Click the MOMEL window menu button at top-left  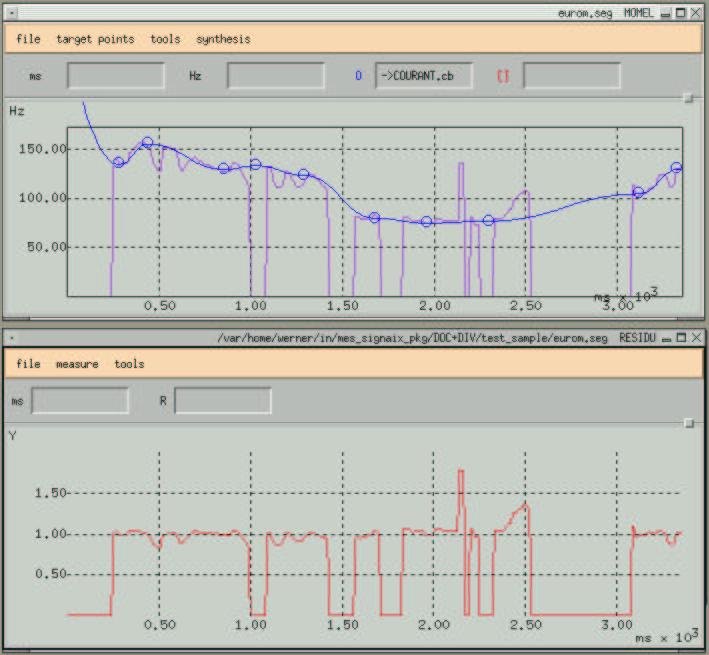pos(11,13)
